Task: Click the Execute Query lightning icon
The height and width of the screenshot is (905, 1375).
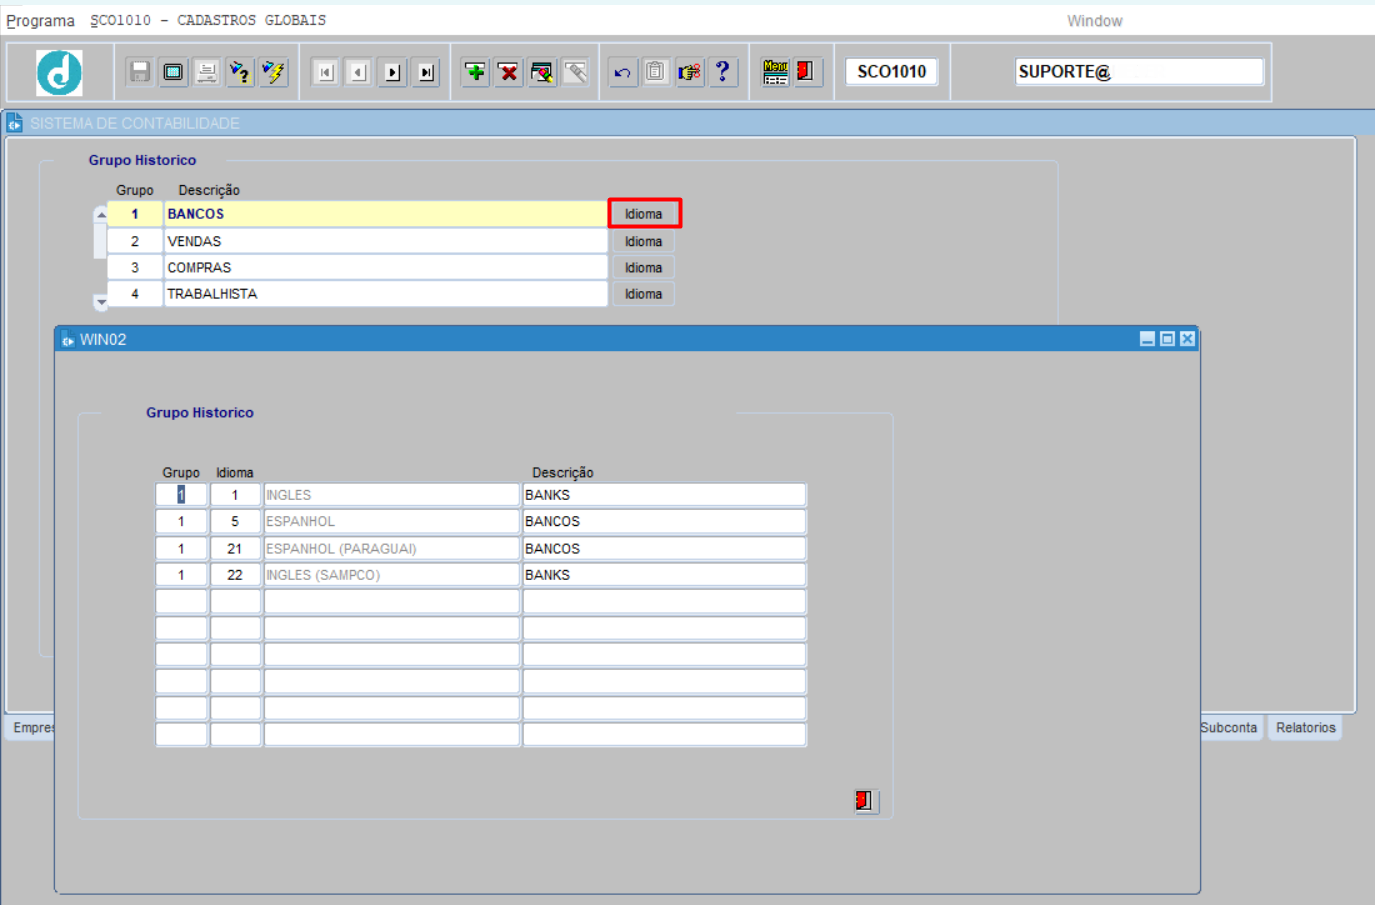Action: [273, 72]
